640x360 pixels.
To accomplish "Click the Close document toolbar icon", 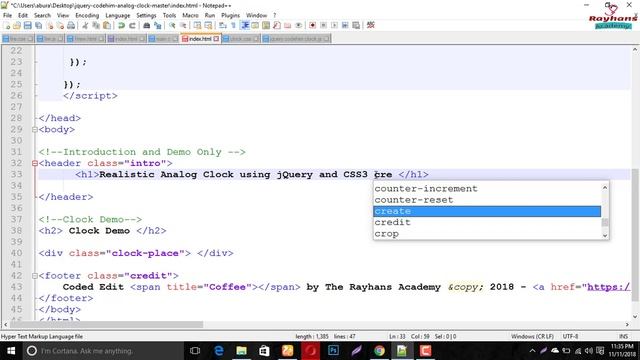I will click(x=50, y=25).
